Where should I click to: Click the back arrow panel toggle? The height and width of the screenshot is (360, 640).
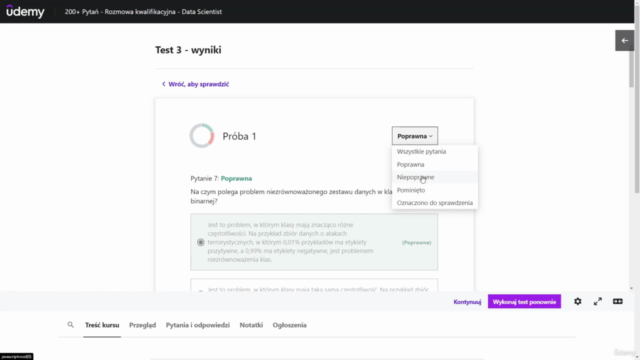pyautogui.click(x=624, y=40)
